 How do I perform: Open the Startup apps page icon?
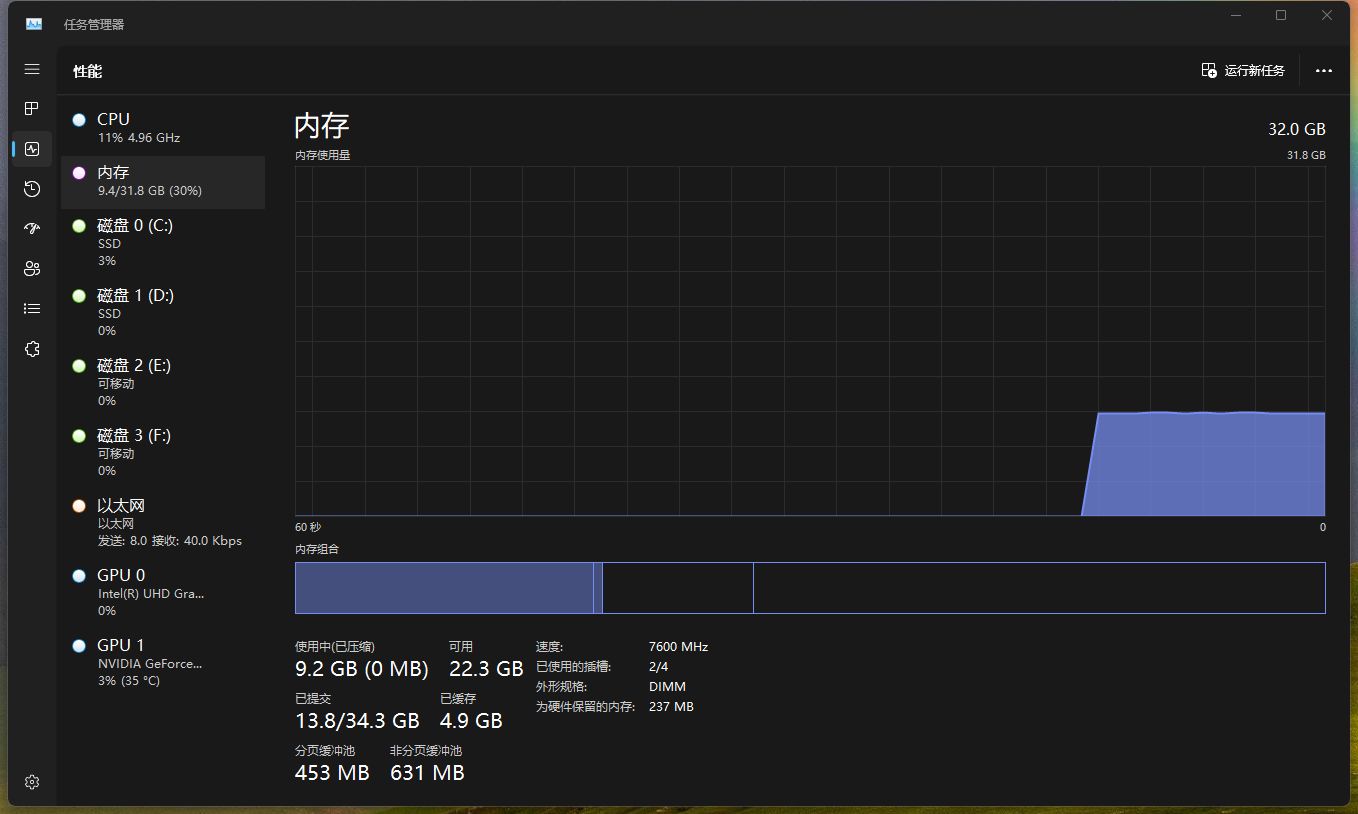(x=32, y=228)
